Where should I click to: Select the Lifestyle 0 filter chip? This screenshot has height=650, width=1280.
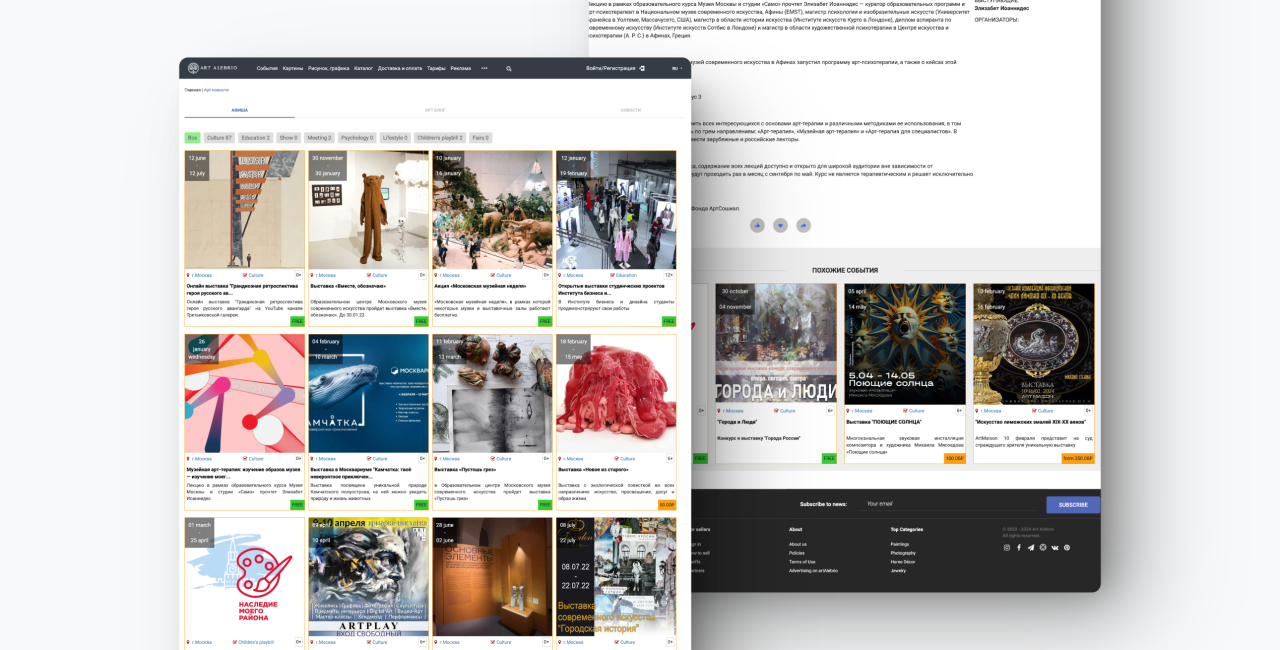point(394,138)
